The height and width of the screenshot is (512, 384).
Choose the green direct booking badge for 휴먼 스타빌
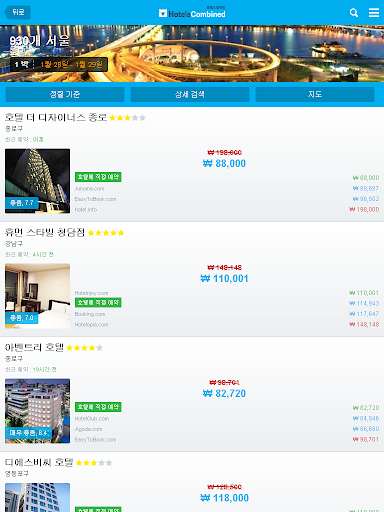[x=98, y=302]
